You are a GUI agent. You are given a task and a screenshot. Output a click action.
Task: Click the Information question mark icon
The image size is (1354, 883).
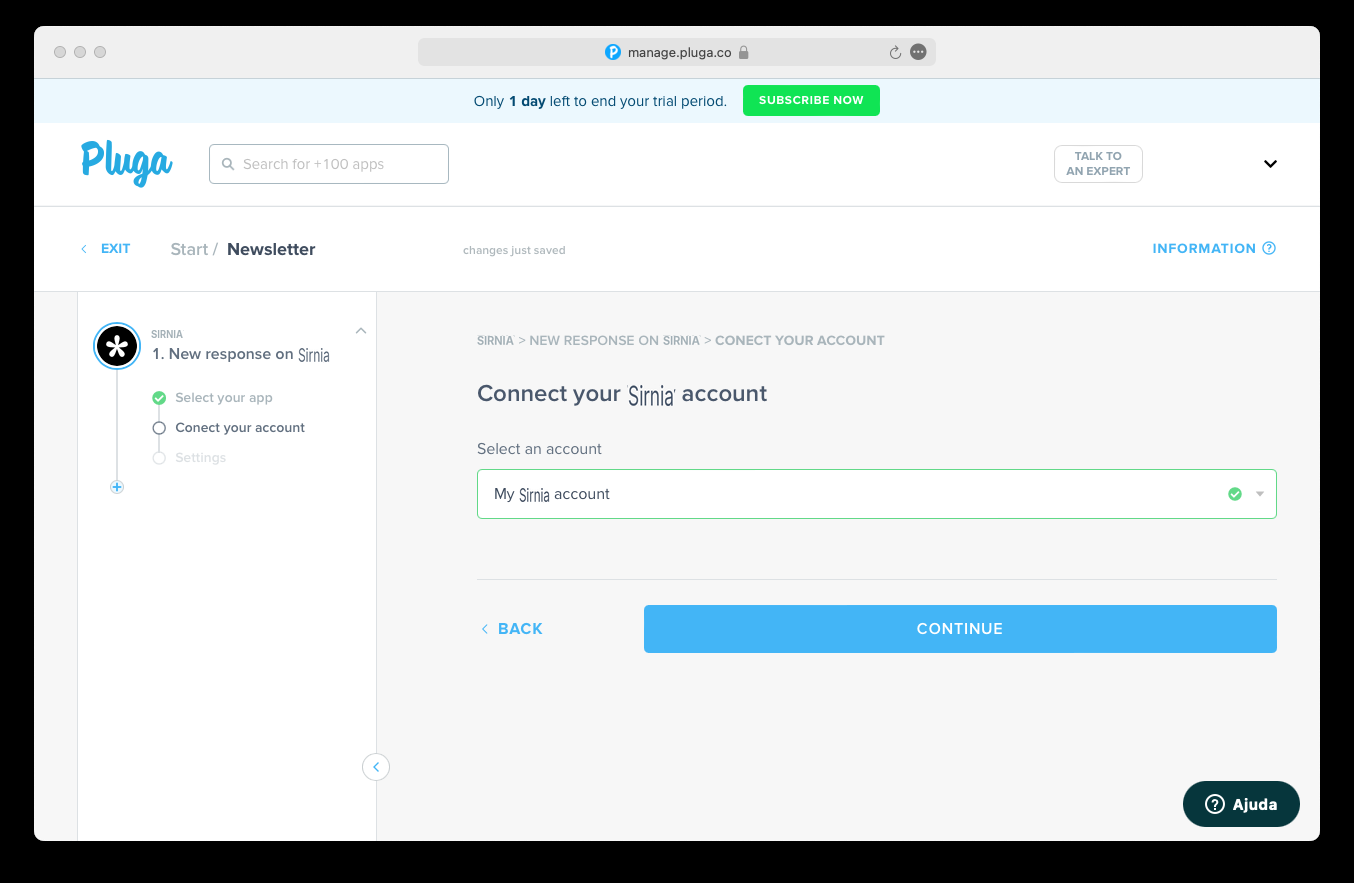[x=1269, y=248]
